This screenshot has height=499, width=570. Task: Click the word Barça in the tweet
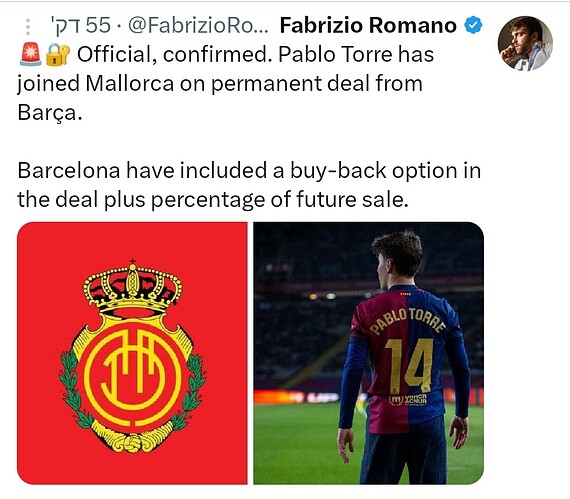point(50,113)
